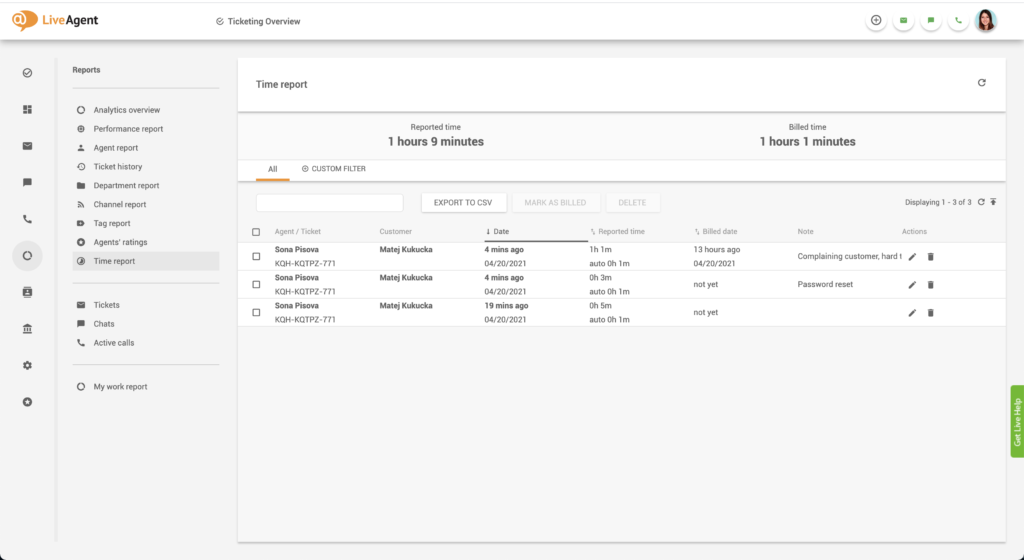Click the pencil edit icon for Password reset row

click(912, 285)
